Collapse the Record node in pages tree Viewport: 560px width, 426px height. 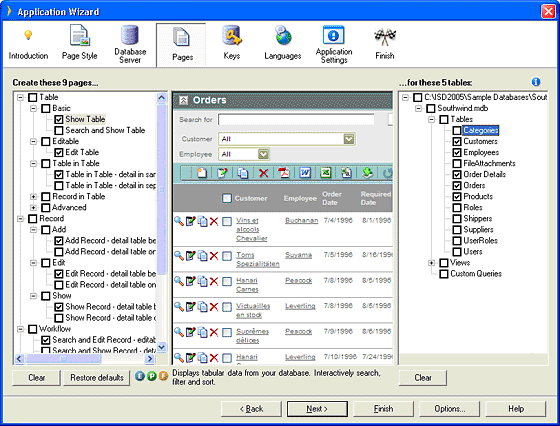[20, 219]
